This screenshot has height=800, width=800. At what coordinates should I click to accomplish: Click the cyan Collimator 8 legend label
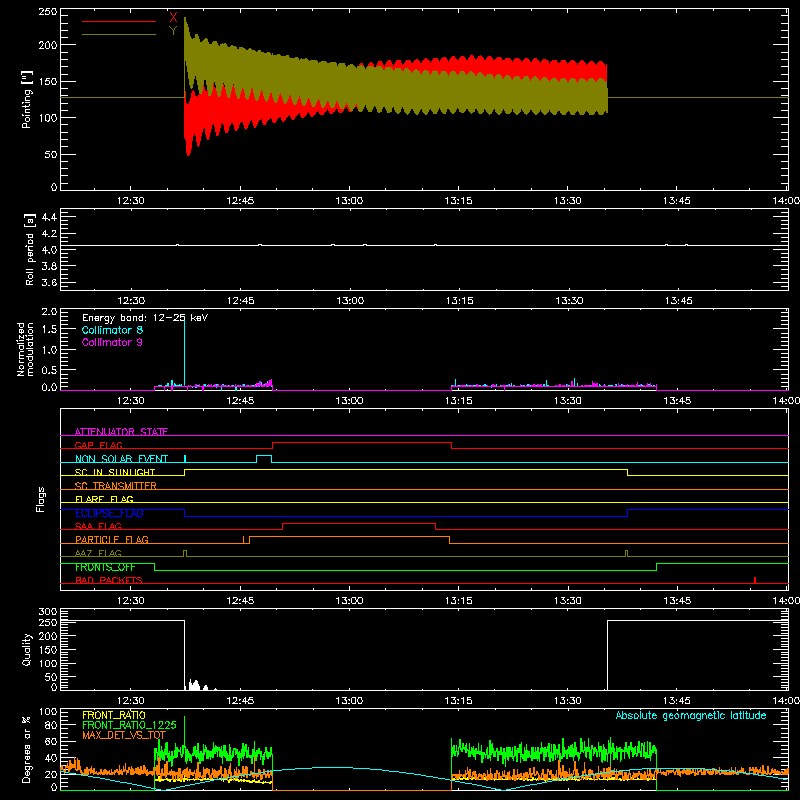click(x=112, y=330)
